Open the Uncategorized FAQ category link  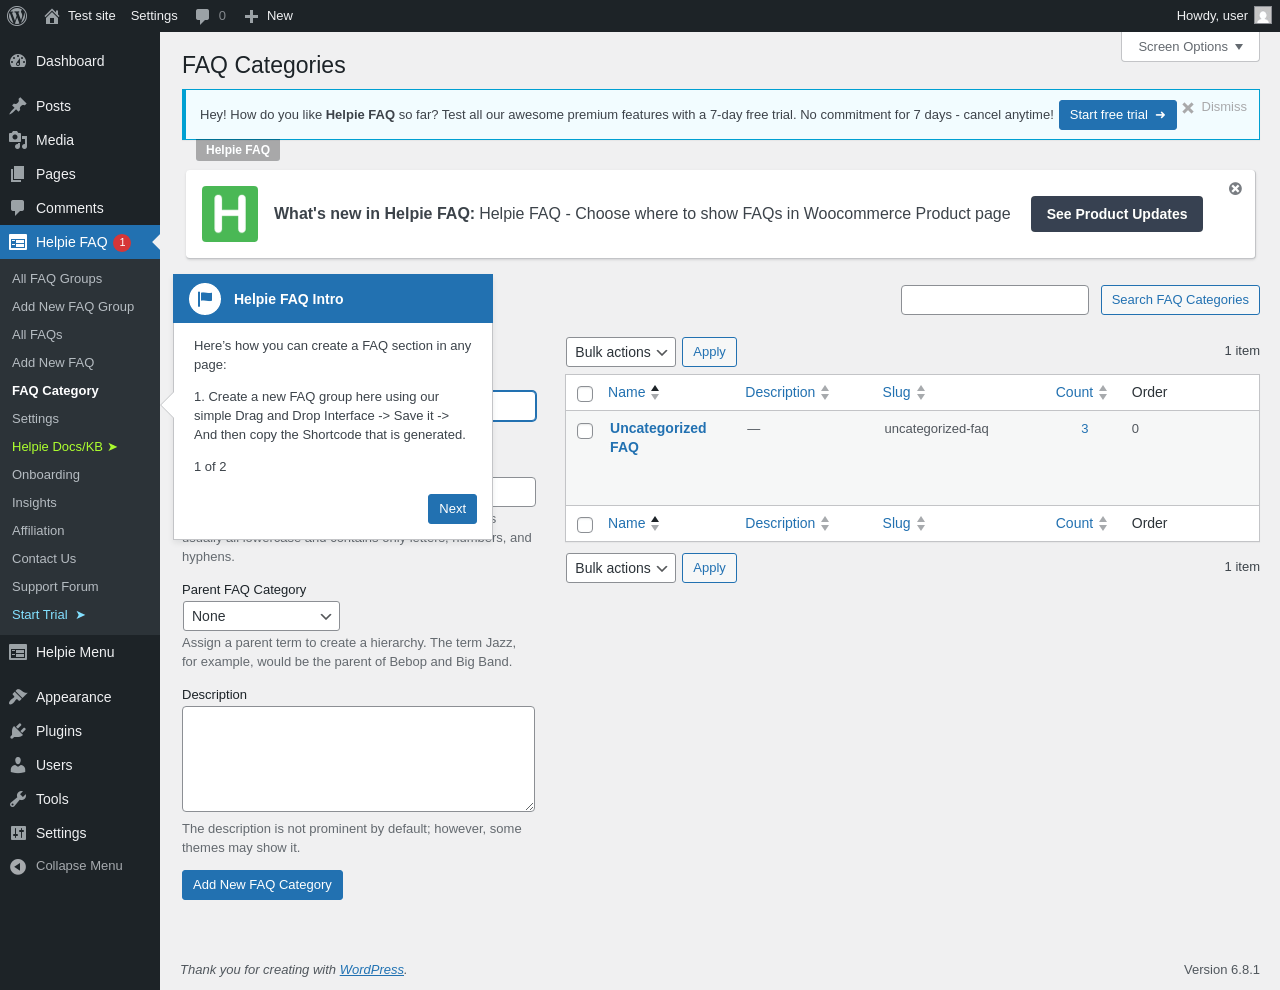(x=658, y=437)
